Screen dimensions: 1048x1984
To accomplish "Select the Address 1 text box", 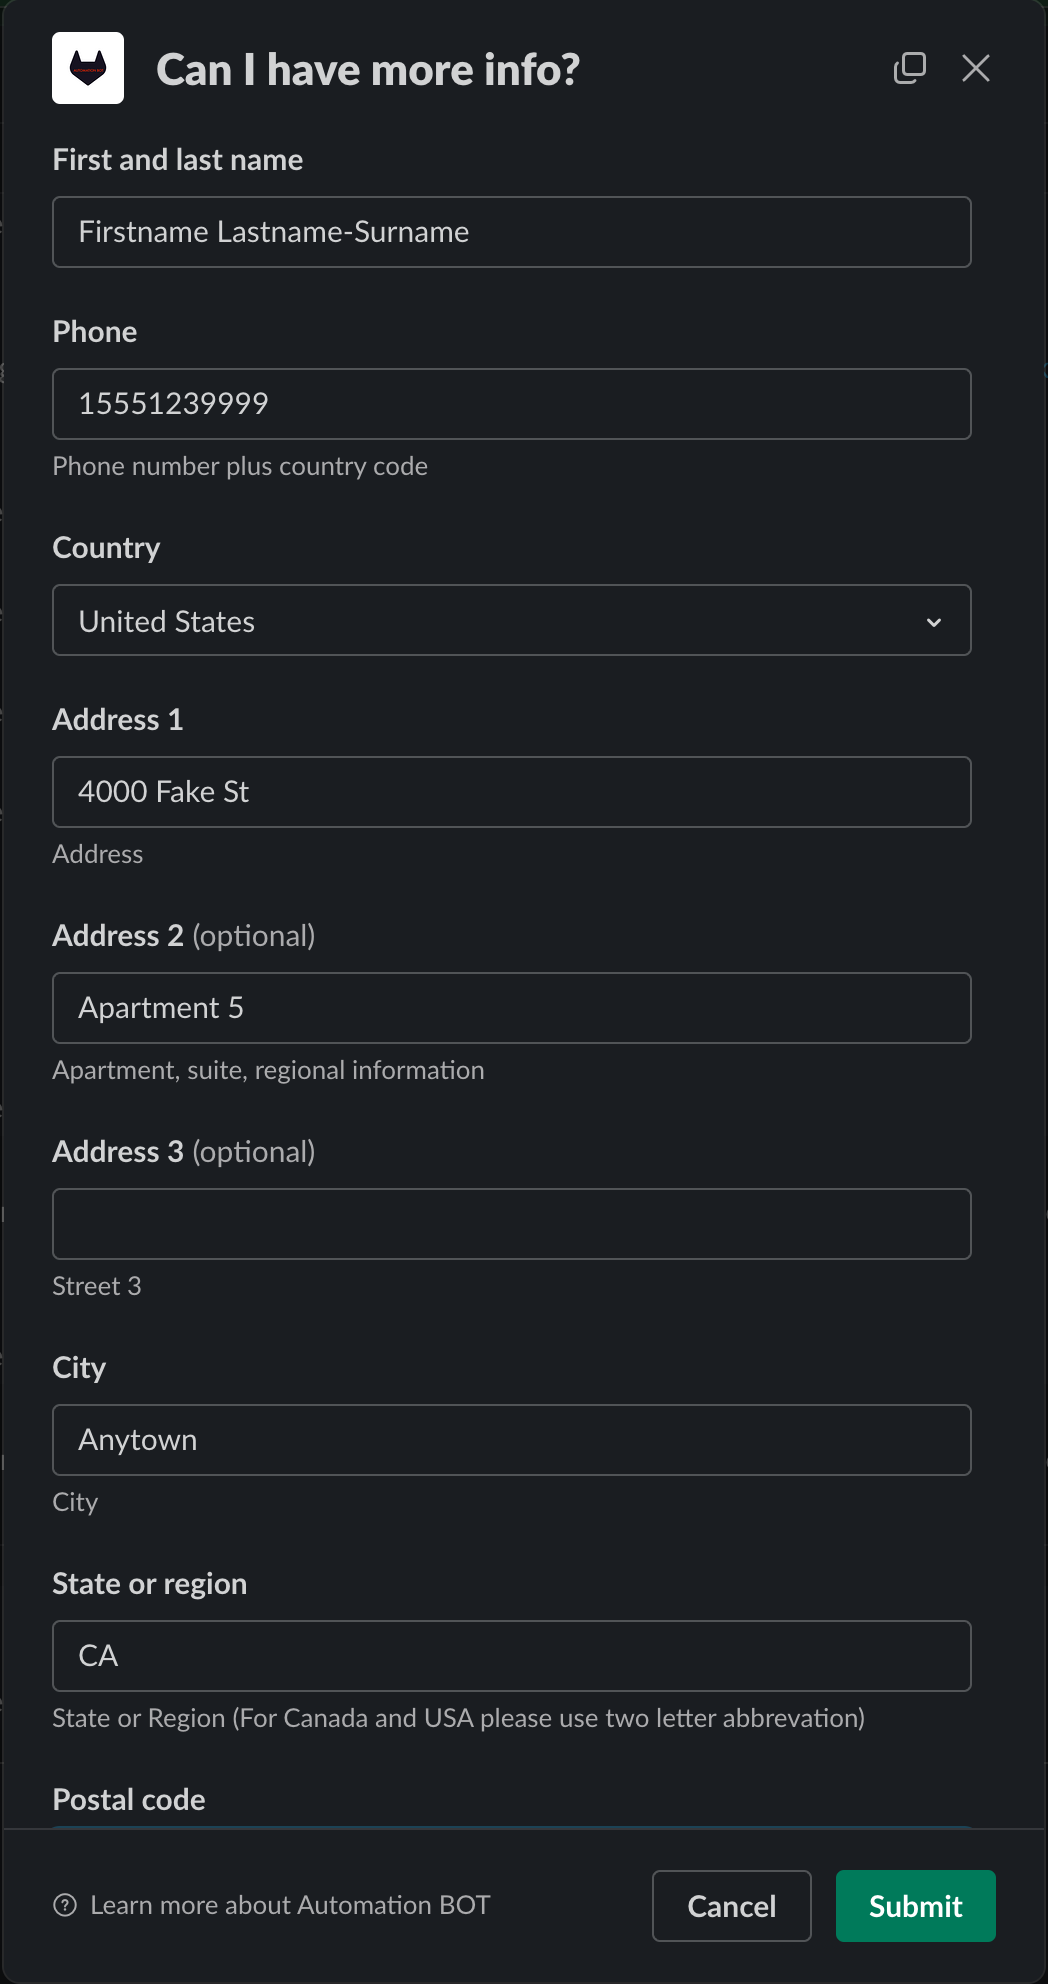I will 511,792.
